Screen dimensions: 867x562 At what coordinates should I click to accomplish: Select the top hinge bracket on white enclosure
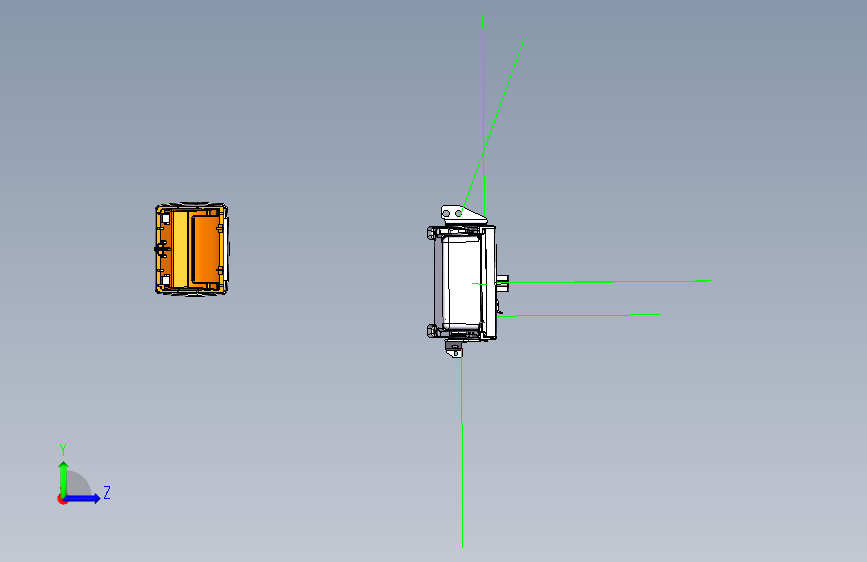pos(463,214)
